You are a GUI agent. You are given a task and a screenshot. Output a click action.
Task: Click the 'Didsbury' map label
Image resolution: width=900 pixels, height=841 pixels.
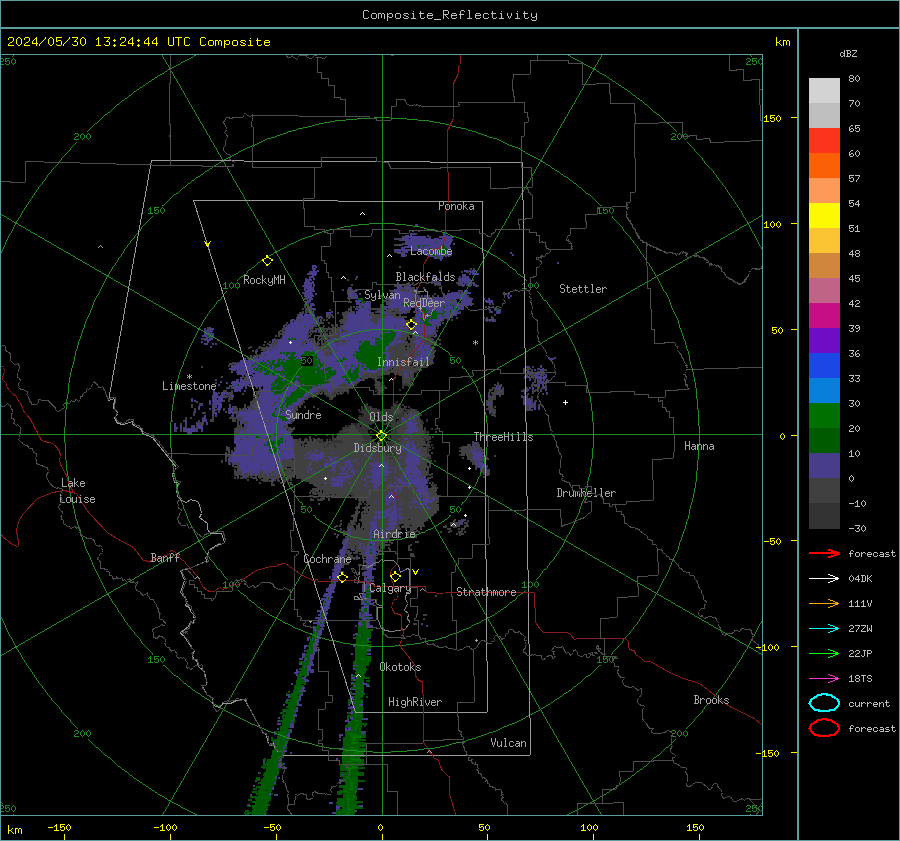pos(378,448)
